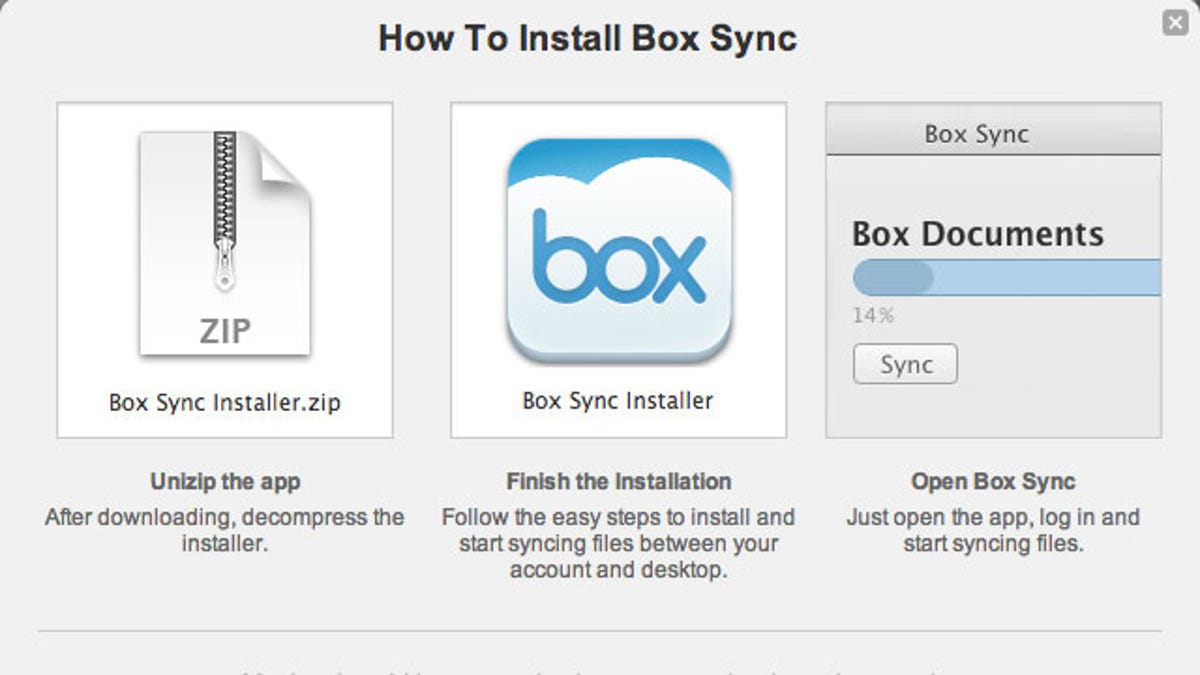Click the Open Box Sync heading
This screenshot has height=675, width=1200.
[x=993, y=482]
